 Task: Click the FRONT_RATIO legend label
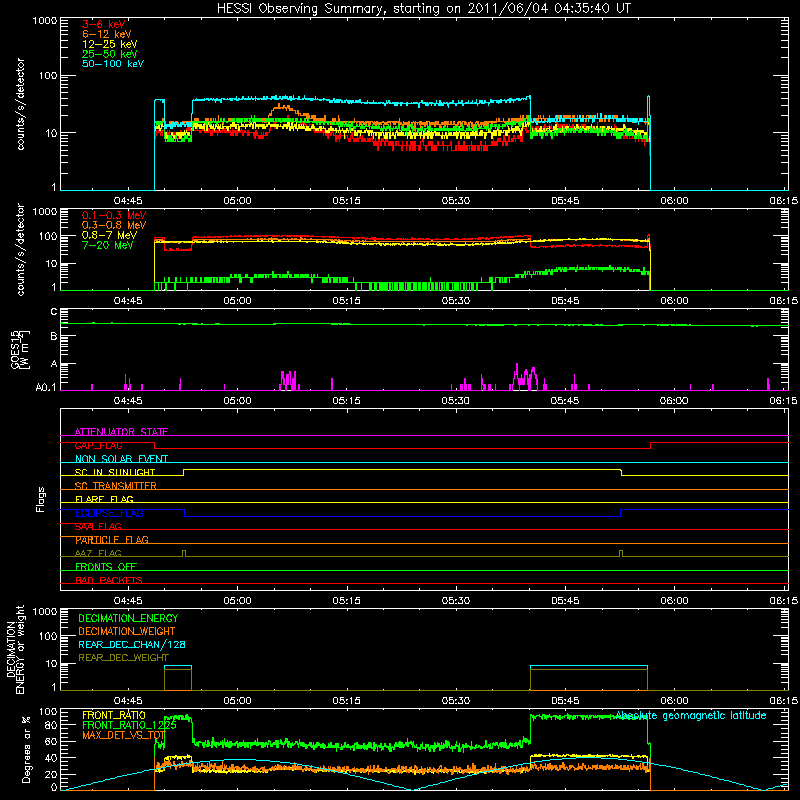click(x=114, y=715)
